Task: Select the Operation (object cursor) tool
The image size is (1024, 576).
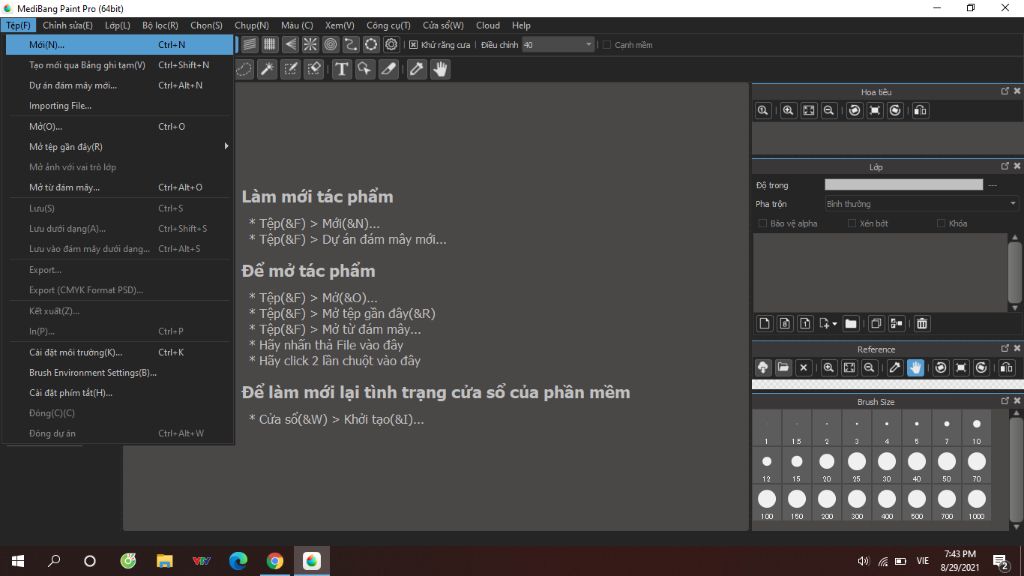Action: tap(365, 69)
